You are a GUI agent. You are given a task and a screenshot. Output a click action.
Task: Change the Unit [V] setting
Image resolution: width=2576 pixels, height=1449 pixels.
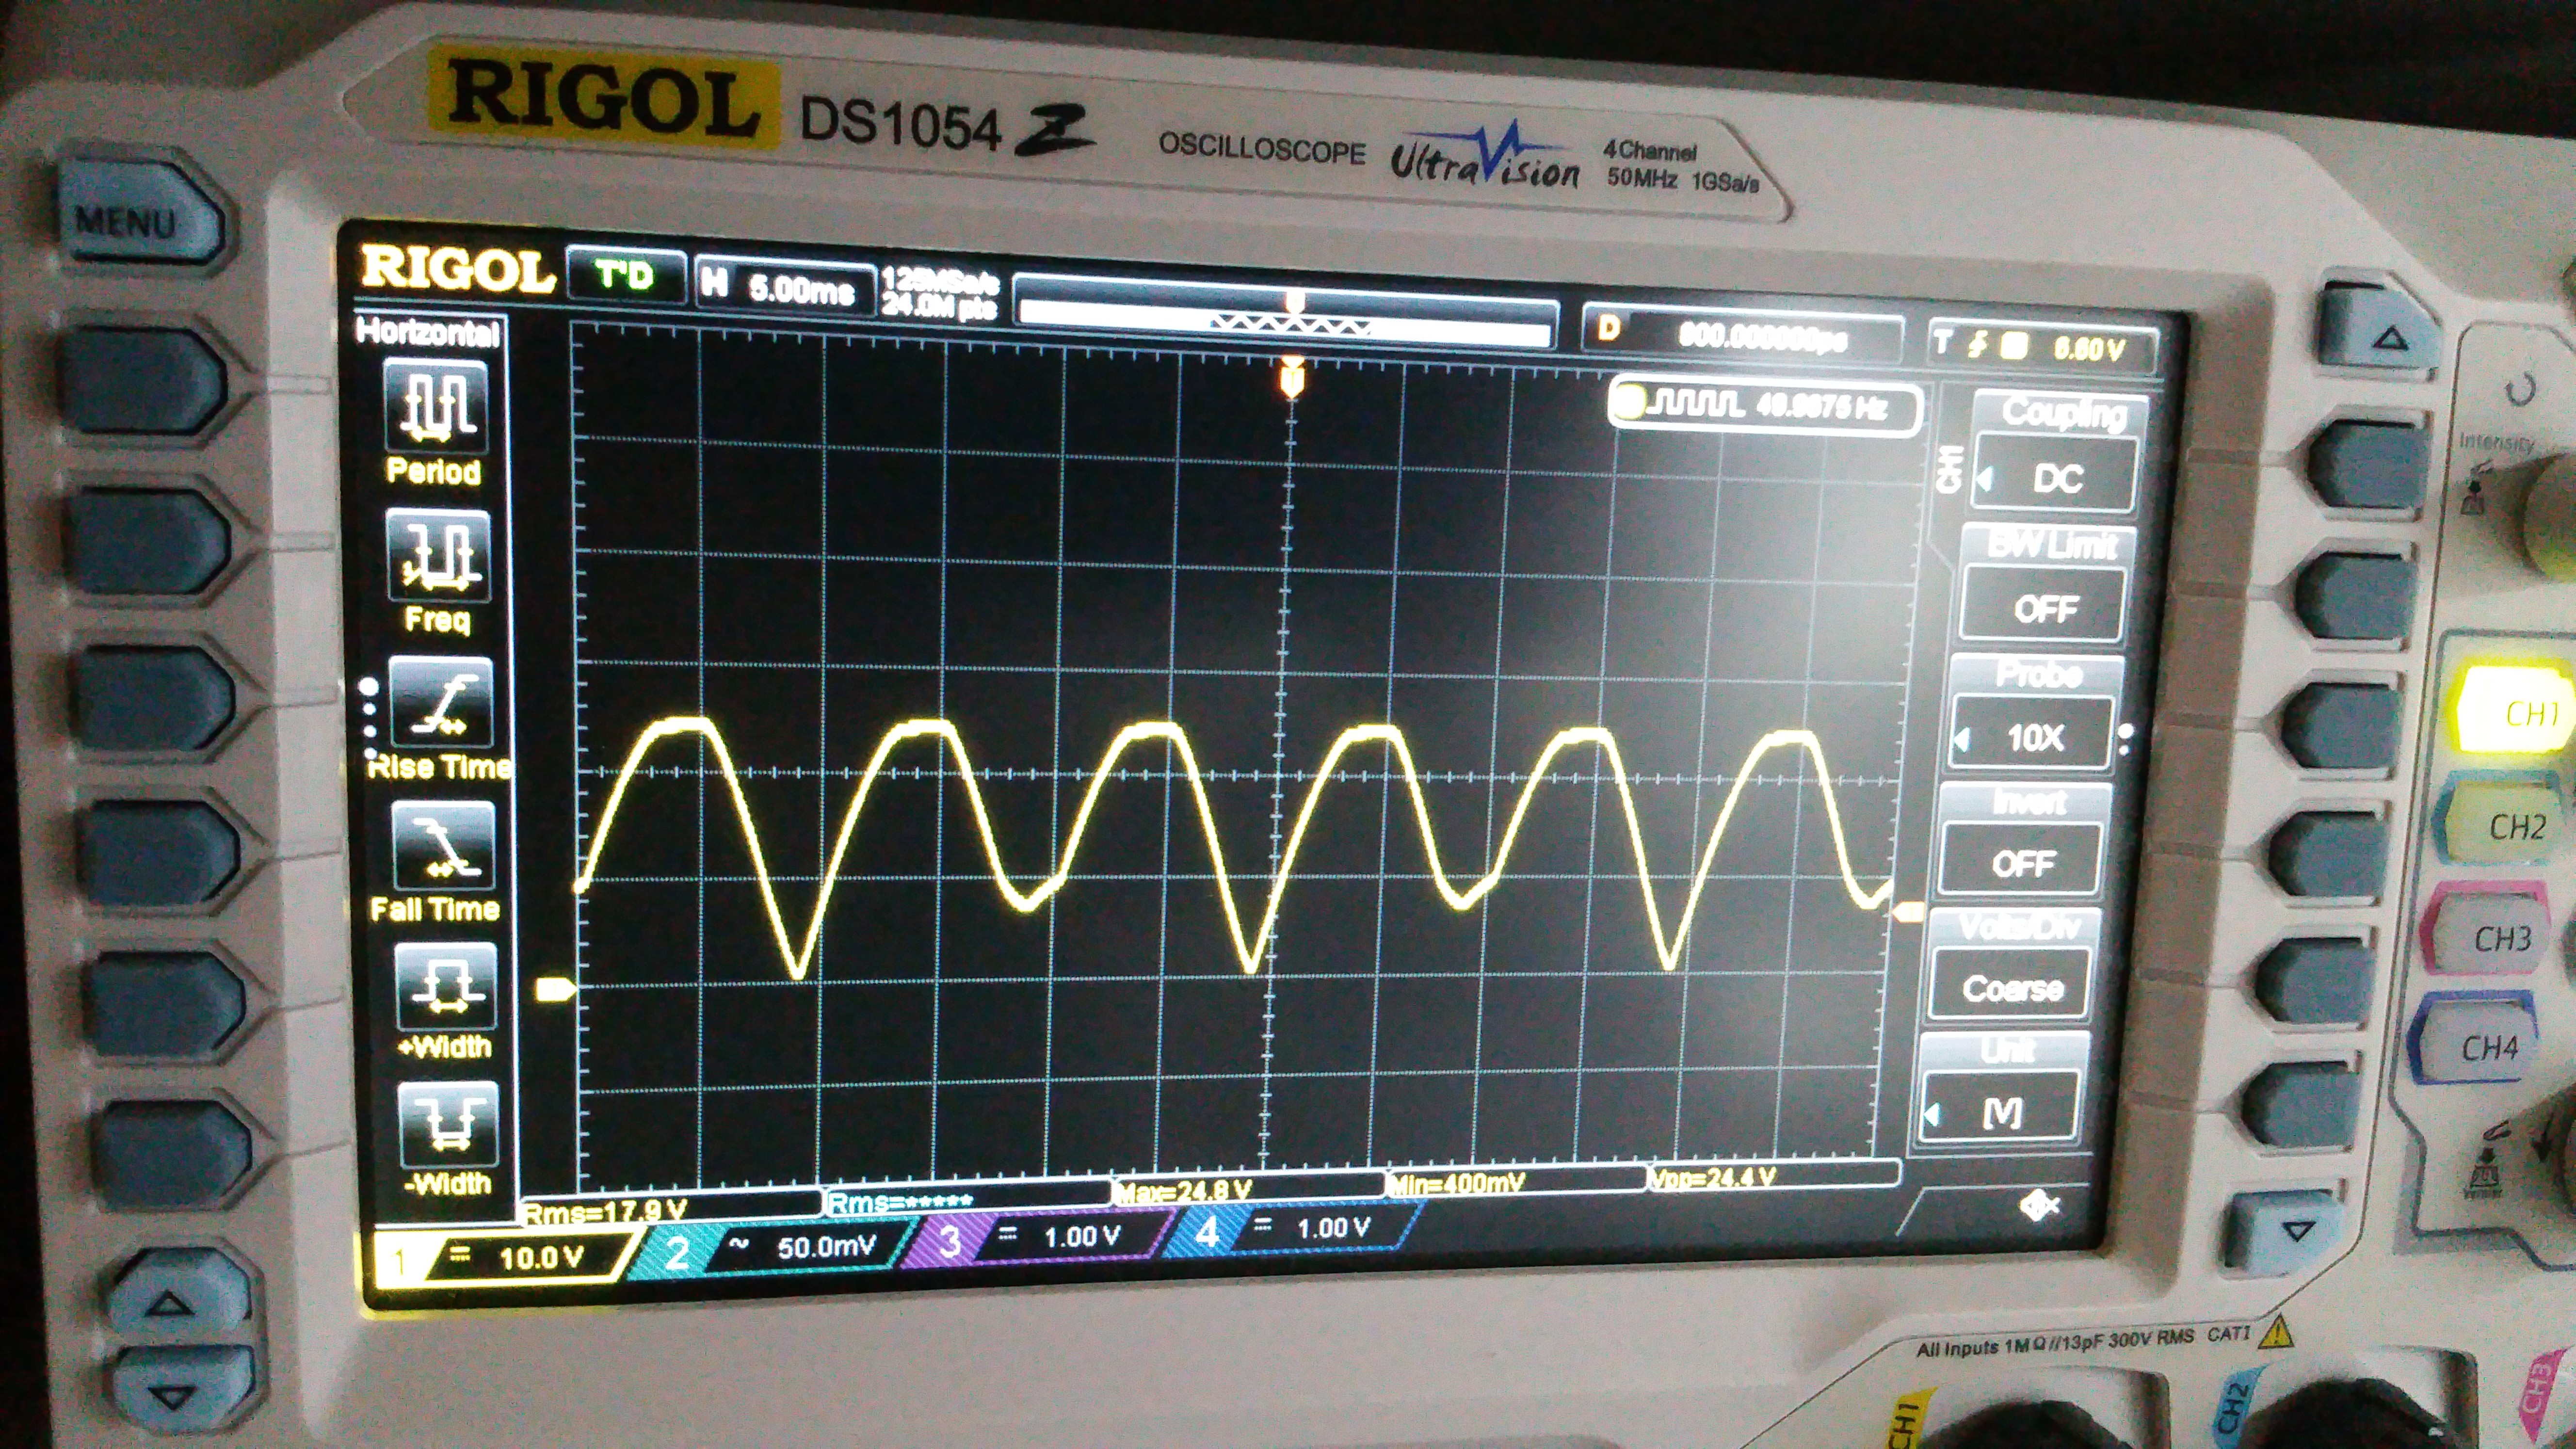pos(2000,1110)
